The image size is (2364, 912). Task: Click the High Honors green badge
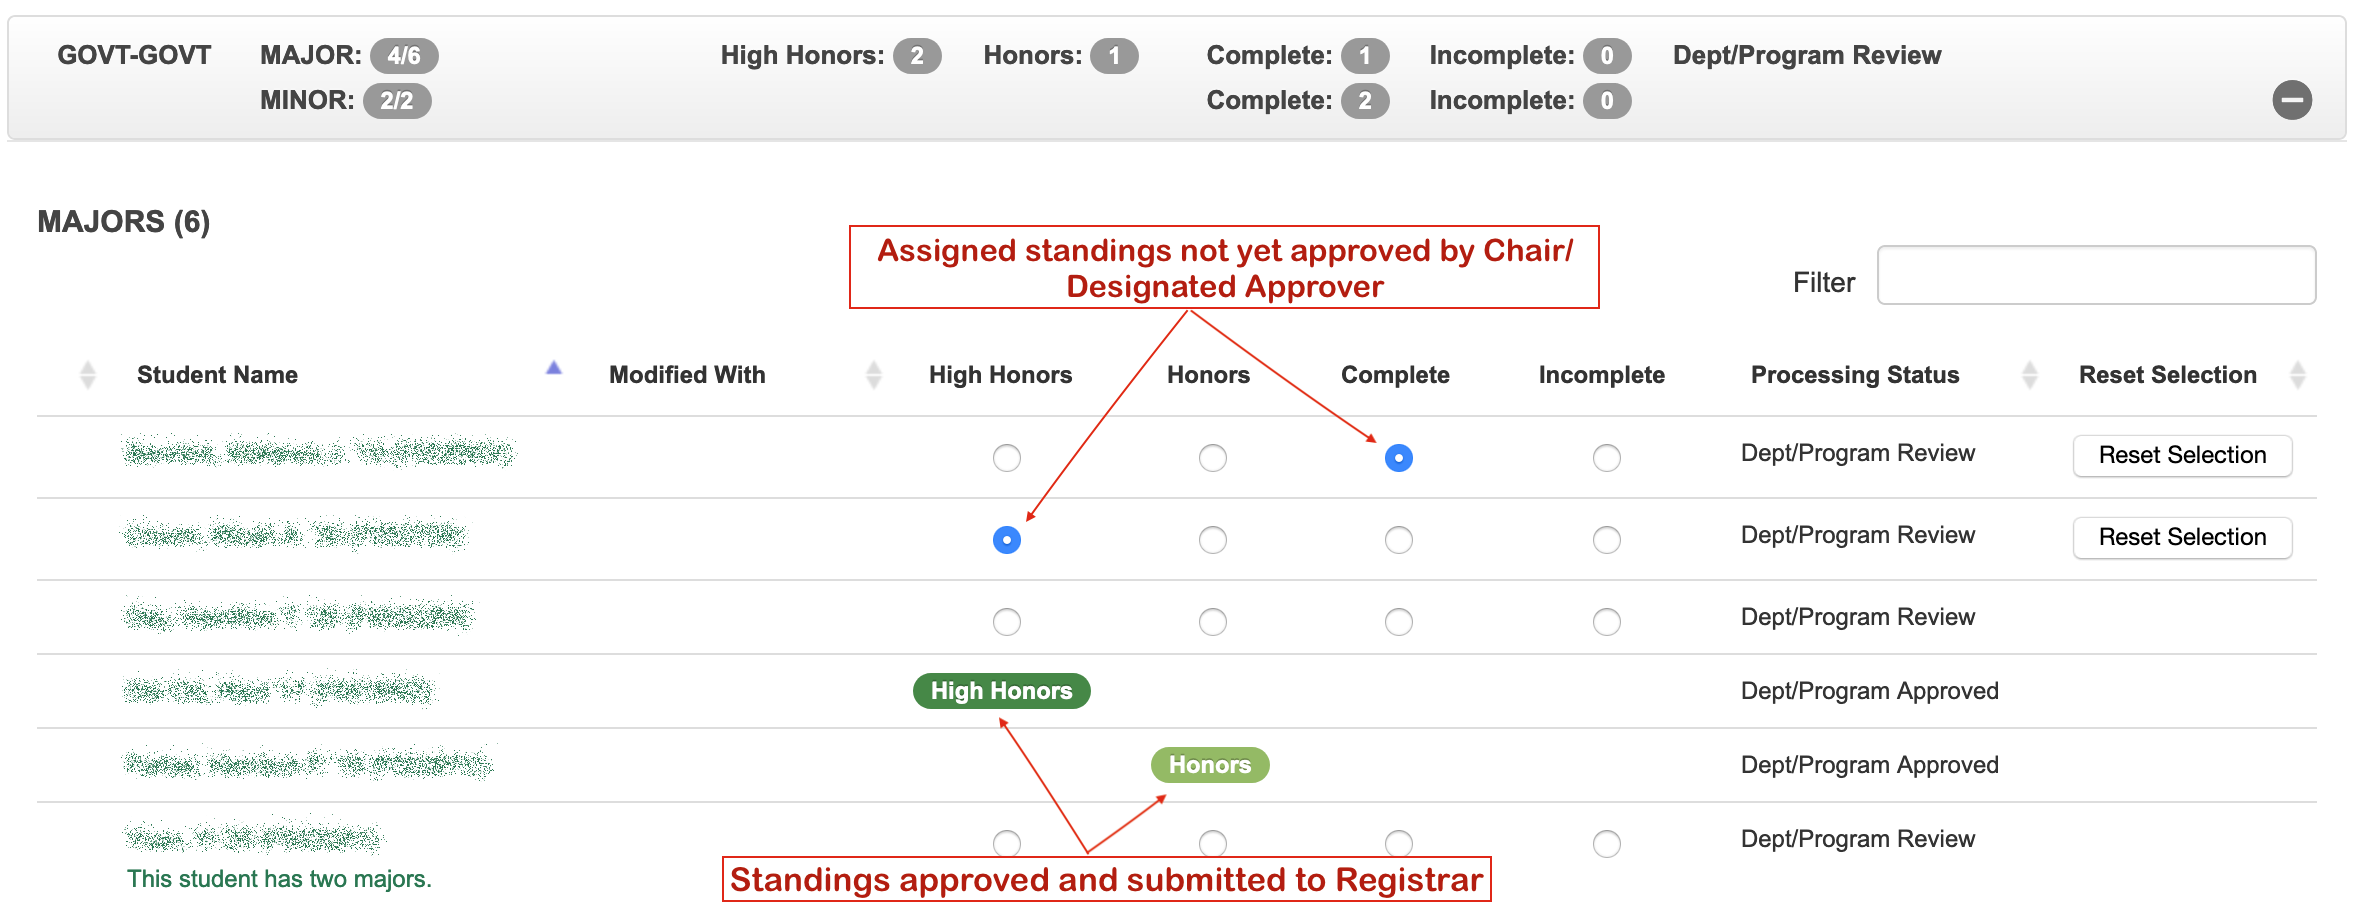pyautogui.click(x=1001, y=691)
